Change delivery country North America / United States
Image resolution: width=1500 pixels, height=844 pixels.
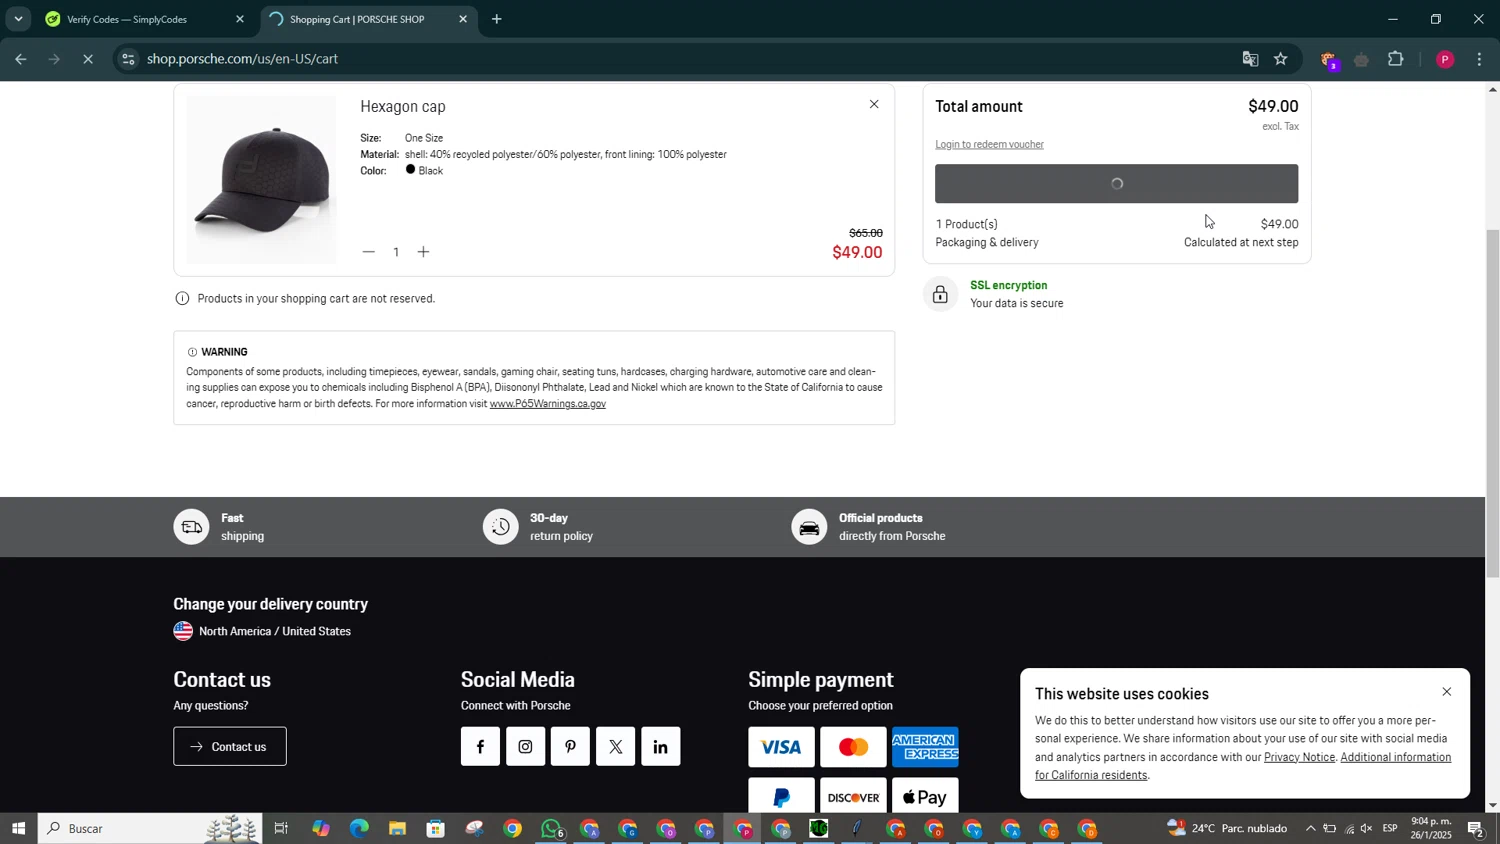tap(262, 631)
